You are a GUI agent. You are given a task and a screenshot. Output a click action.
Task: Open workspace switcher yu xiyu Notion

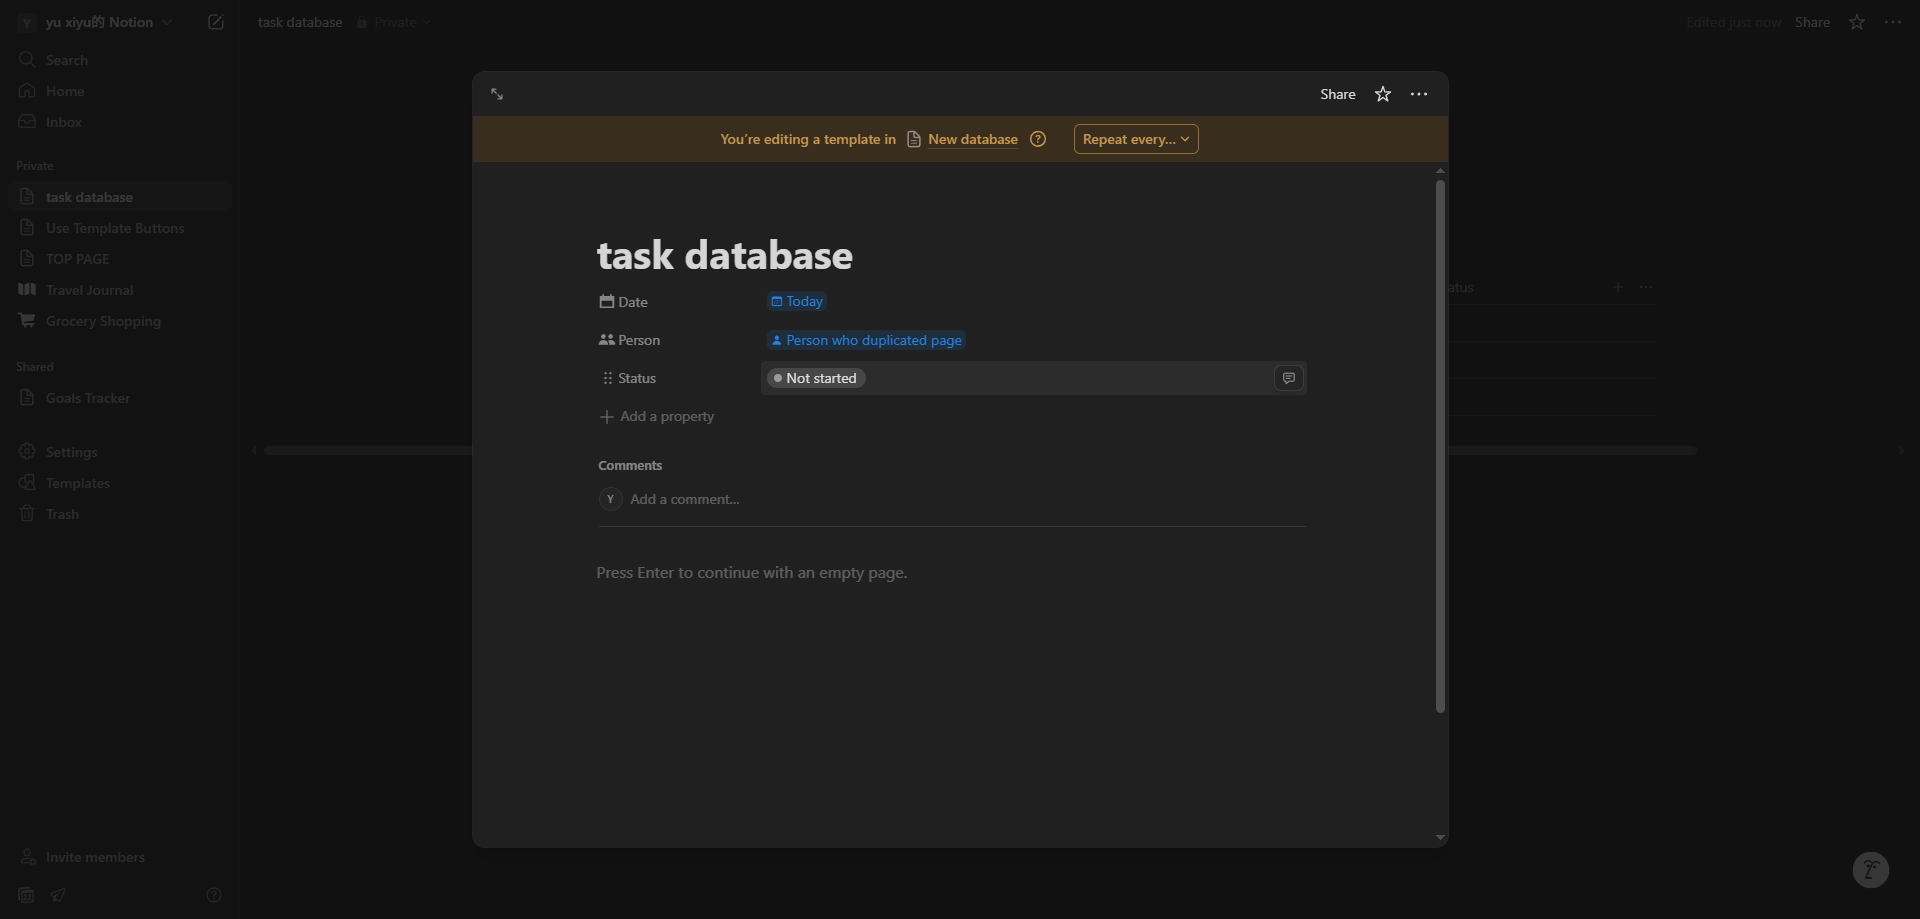(96, 22)
